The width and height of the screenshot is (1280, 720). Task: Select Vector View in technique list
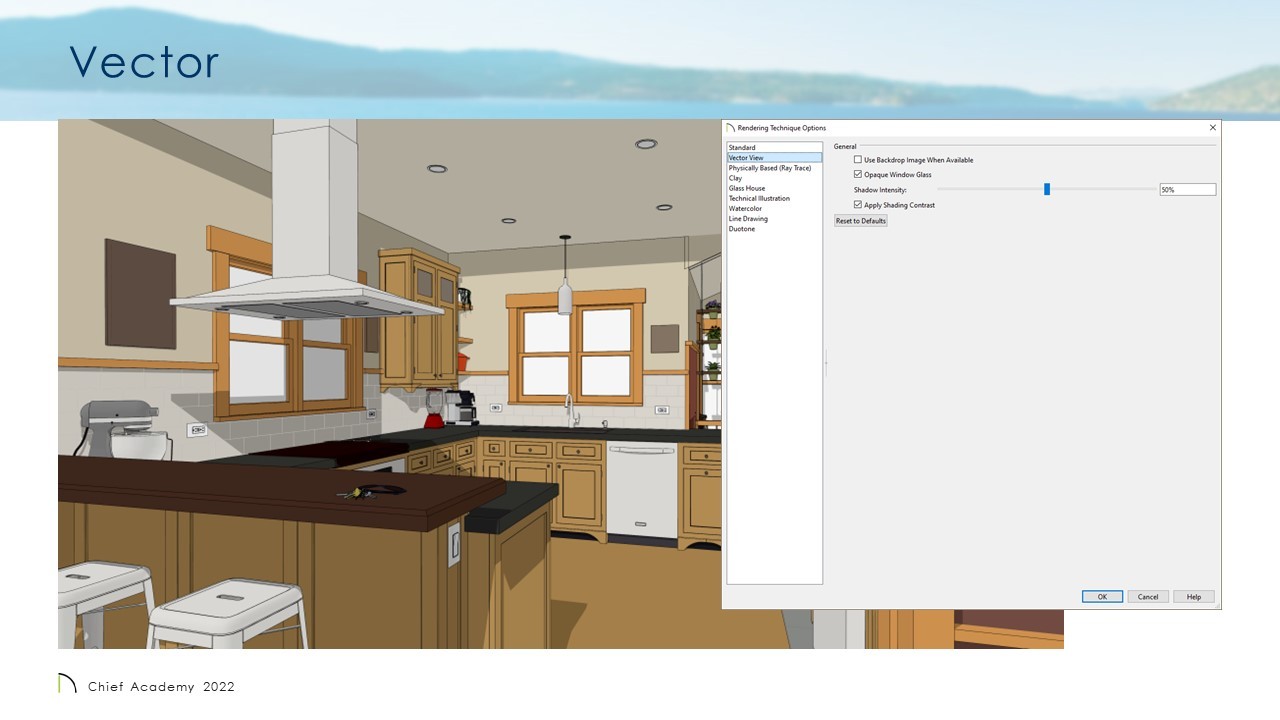point(746,158)
